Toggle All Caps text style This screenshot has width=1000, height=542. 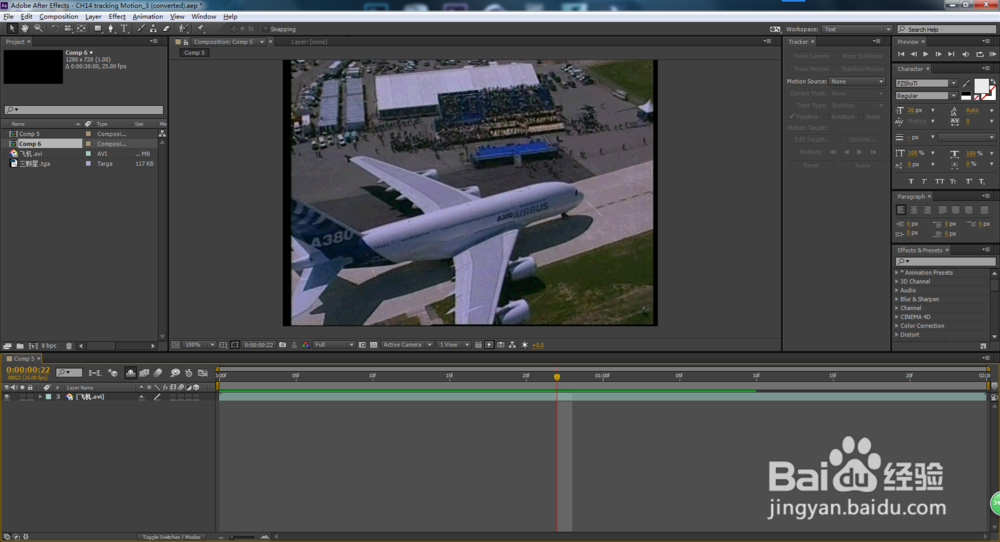pos(939,182)
